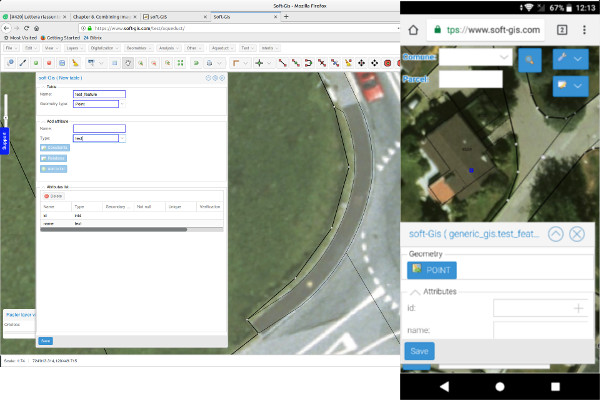The image size is (600, 400).
Task: Open the Analysis menu
Action: pyautogui.click(x=168, y=48)
